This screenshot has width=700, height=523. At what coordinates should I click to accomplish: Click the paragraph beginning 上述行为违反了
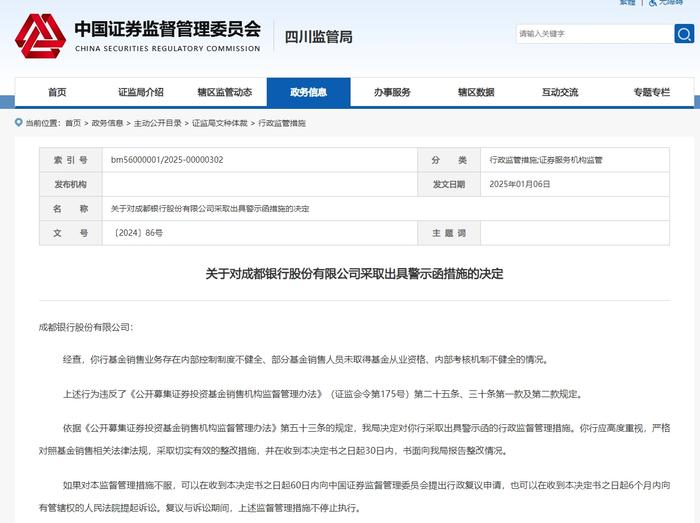pyautogui.click(x=323, y=394)
